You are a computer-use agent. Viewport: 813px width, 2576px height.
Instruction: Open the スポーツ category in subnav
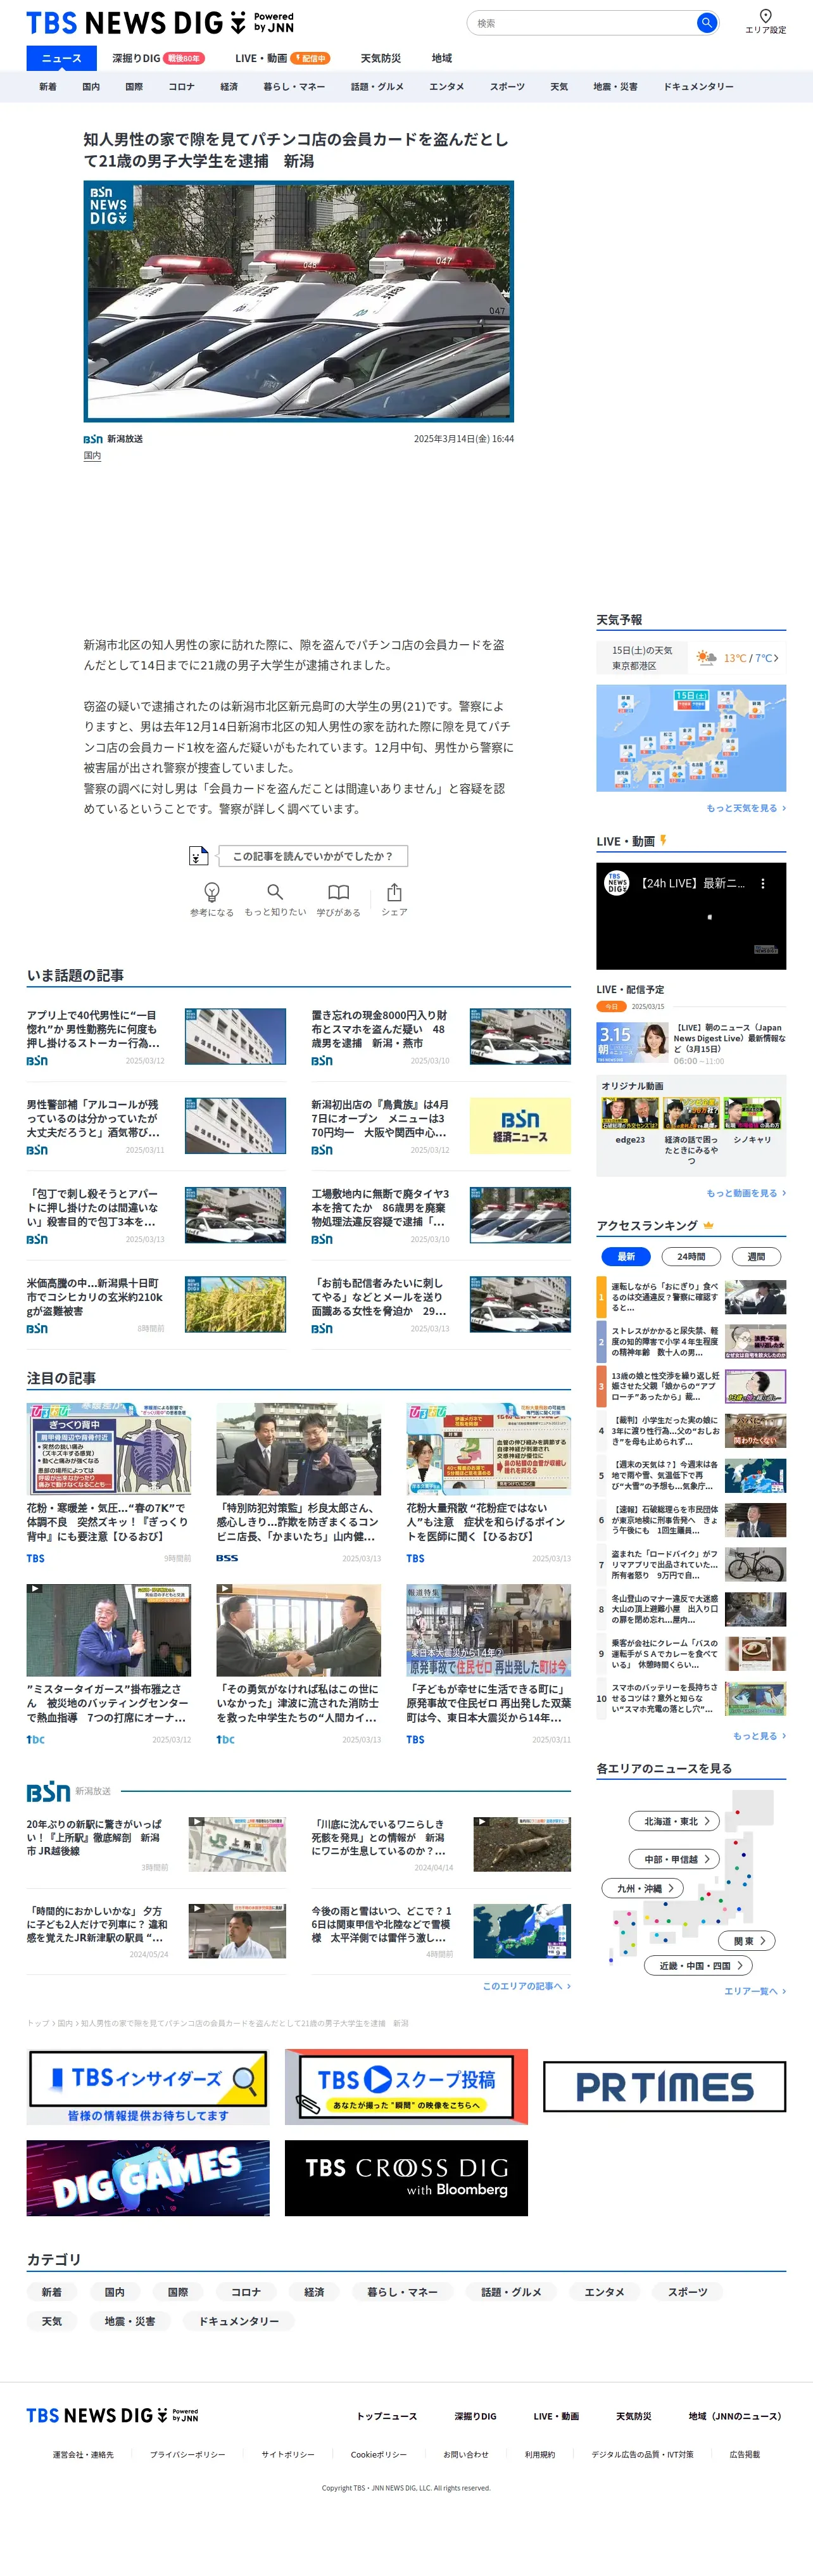[x=507, y=87]
